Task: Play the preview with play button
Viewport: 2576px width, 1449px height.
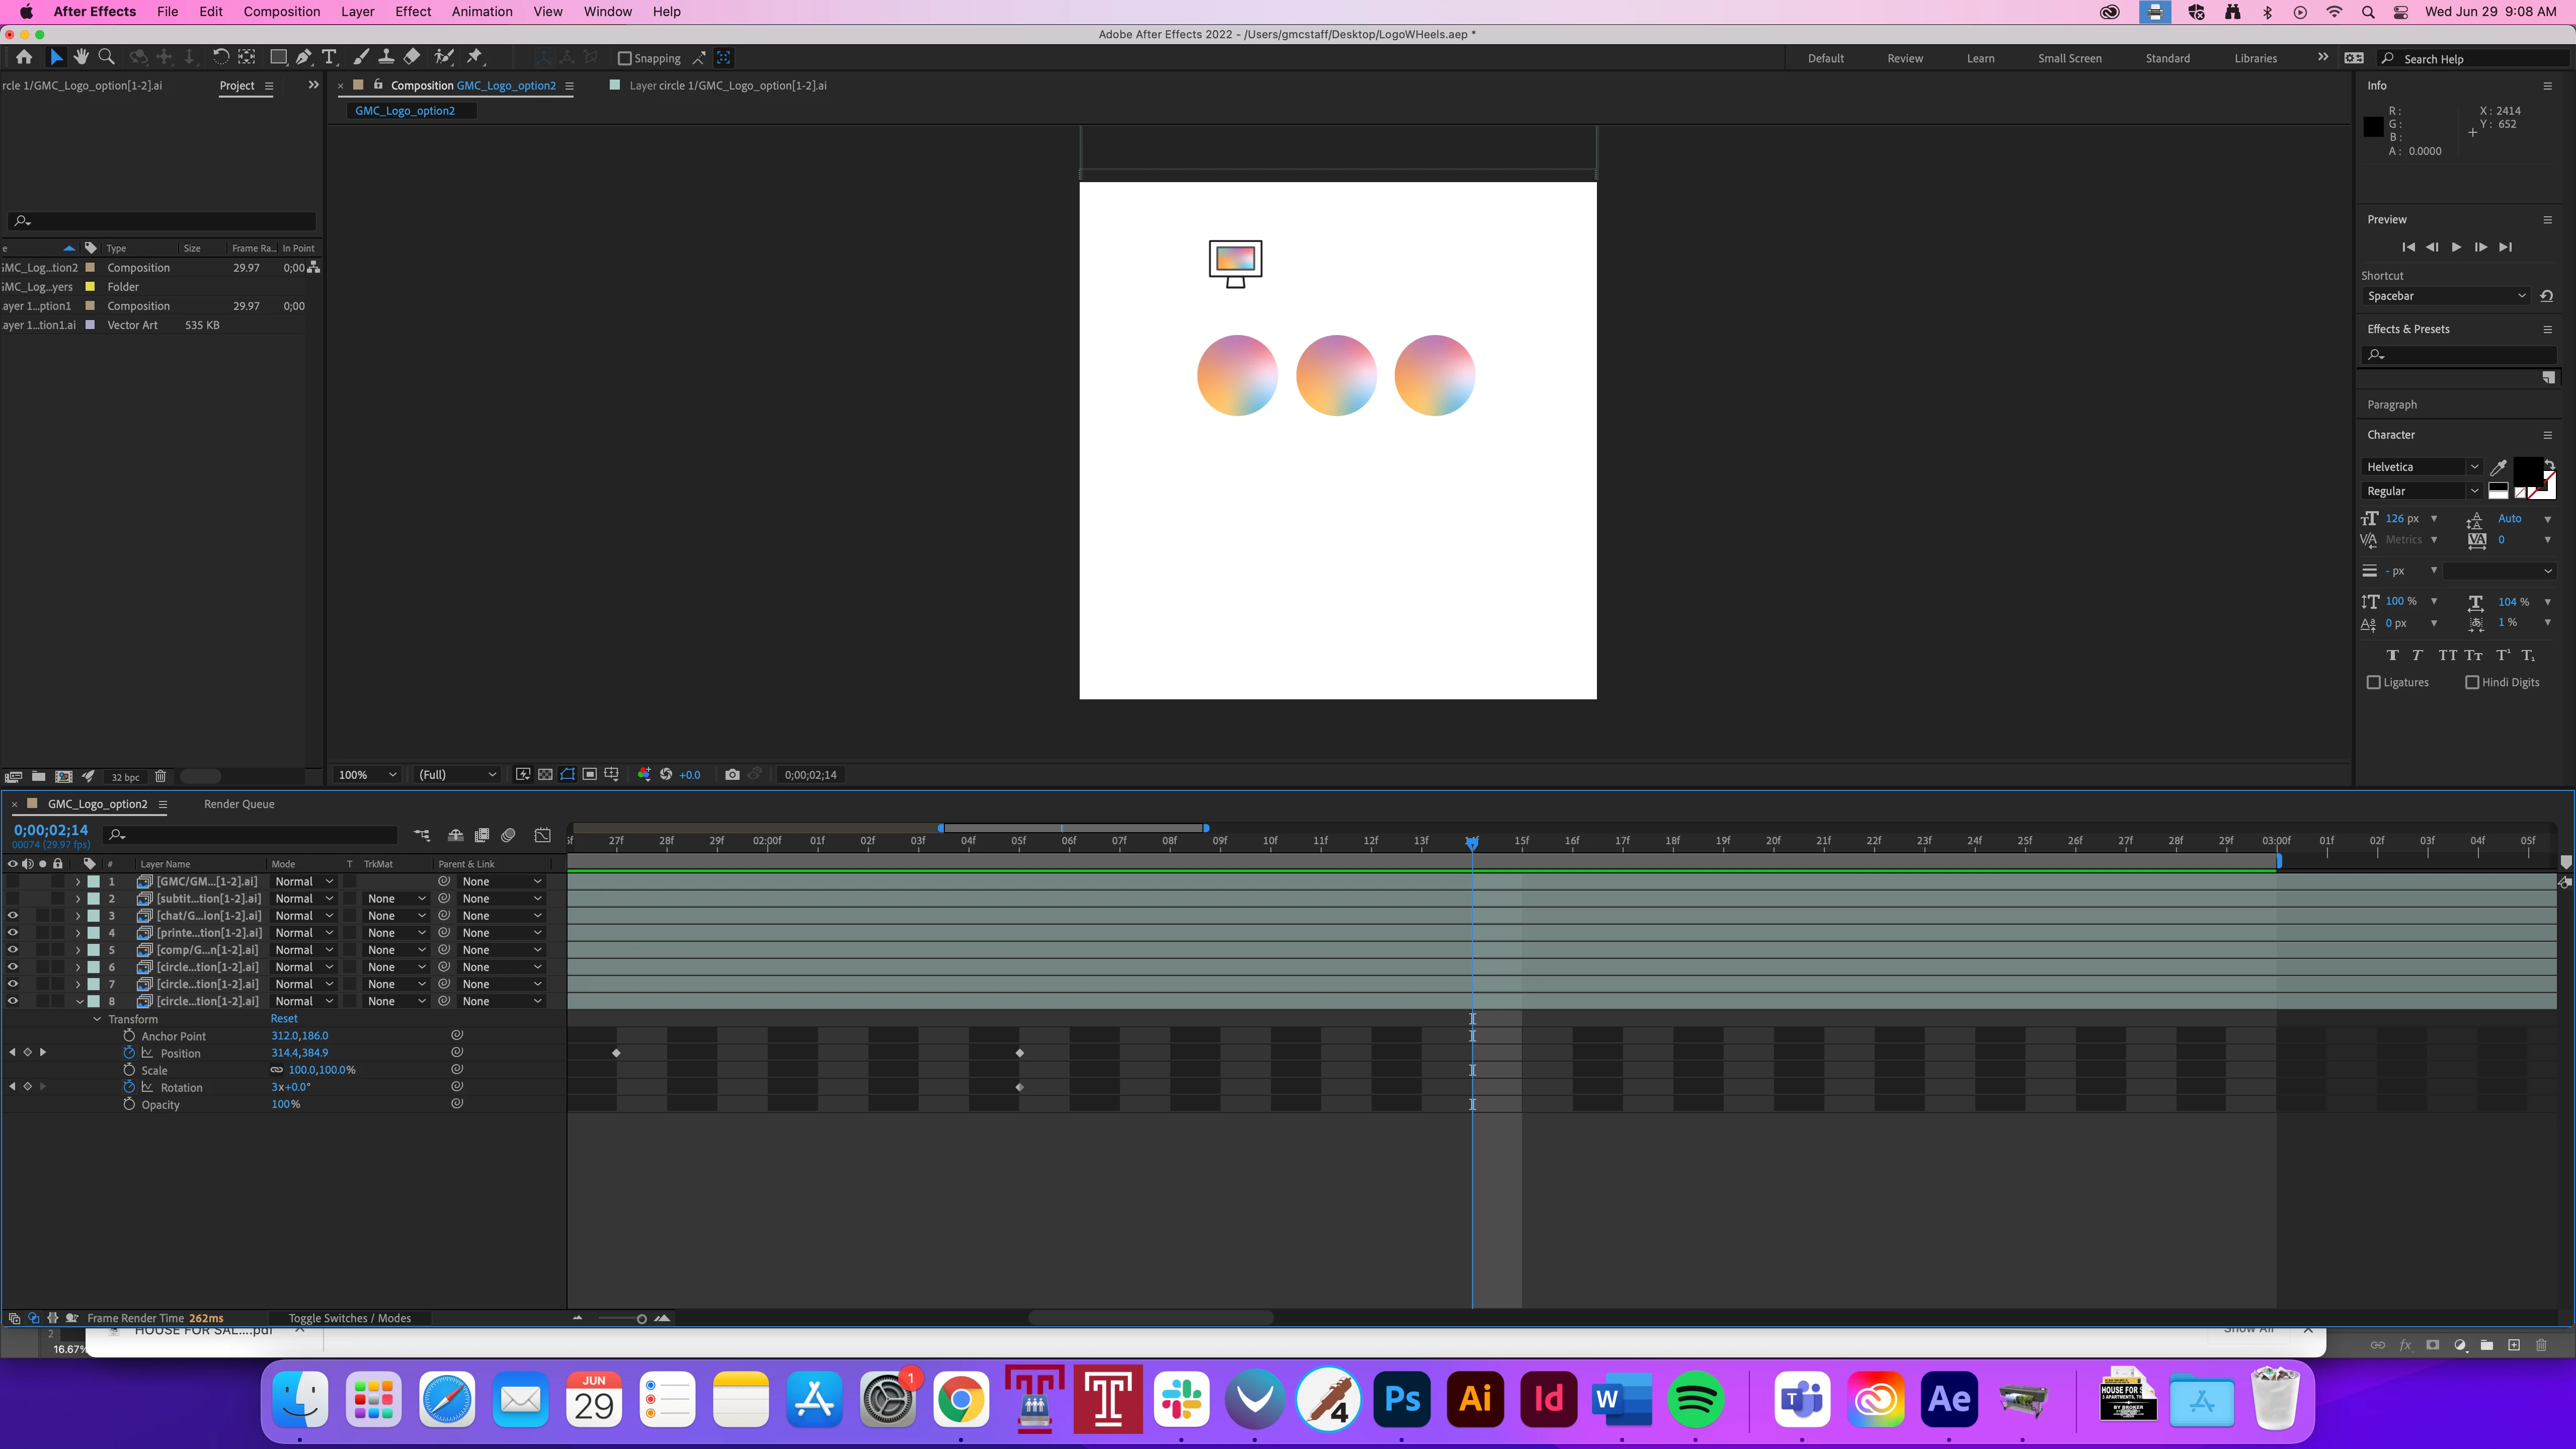Action: [2456, 247]
